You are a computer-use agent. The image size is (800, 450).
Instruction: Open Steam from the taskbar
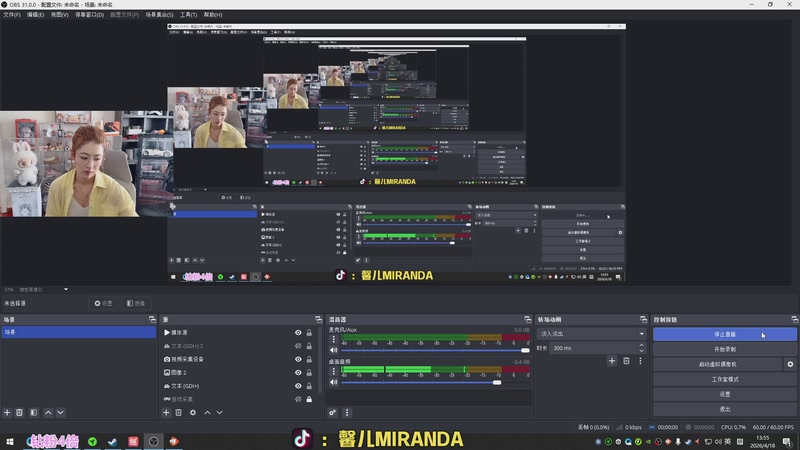113,441
